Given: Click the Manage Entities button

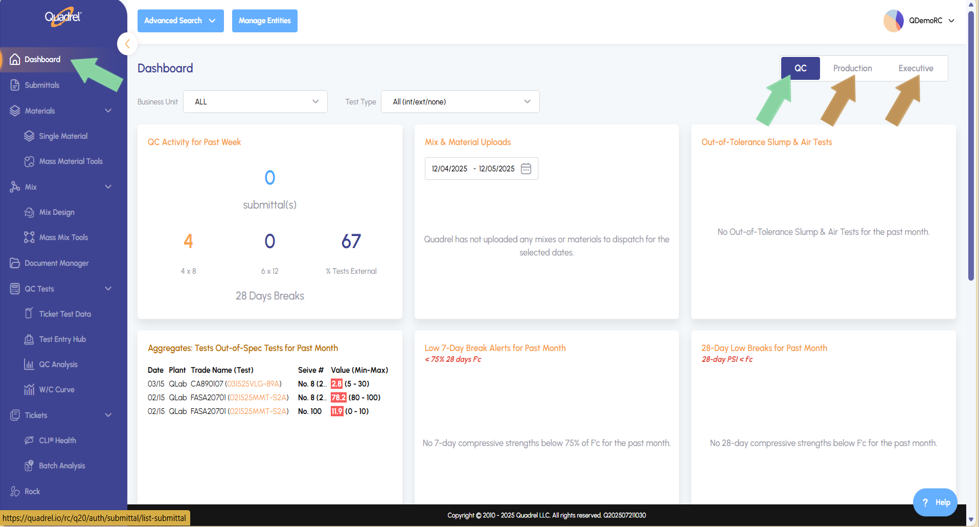Looking at the screenshot, I should point(265,21).
